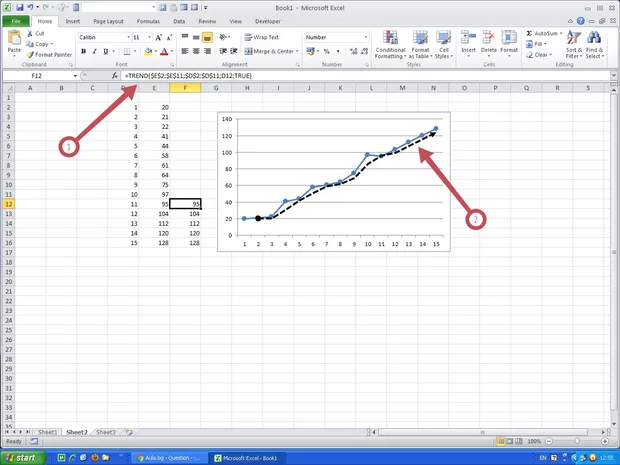
Task: Click the Save icon in Quick Access Toolbar
Action: [x=20, y=8]
